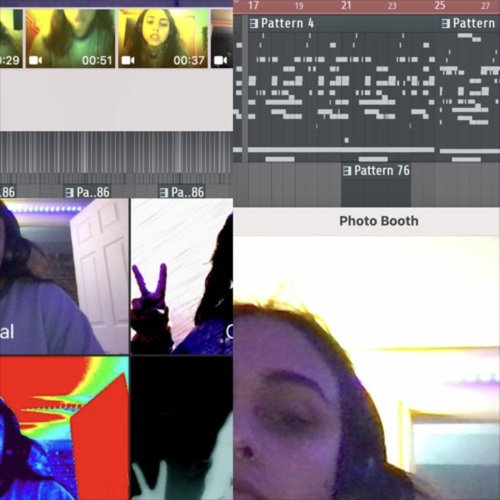
Task: Click the pattern icon beside Pattern 4
Action: pyautogui.click(x=254, y=23)
